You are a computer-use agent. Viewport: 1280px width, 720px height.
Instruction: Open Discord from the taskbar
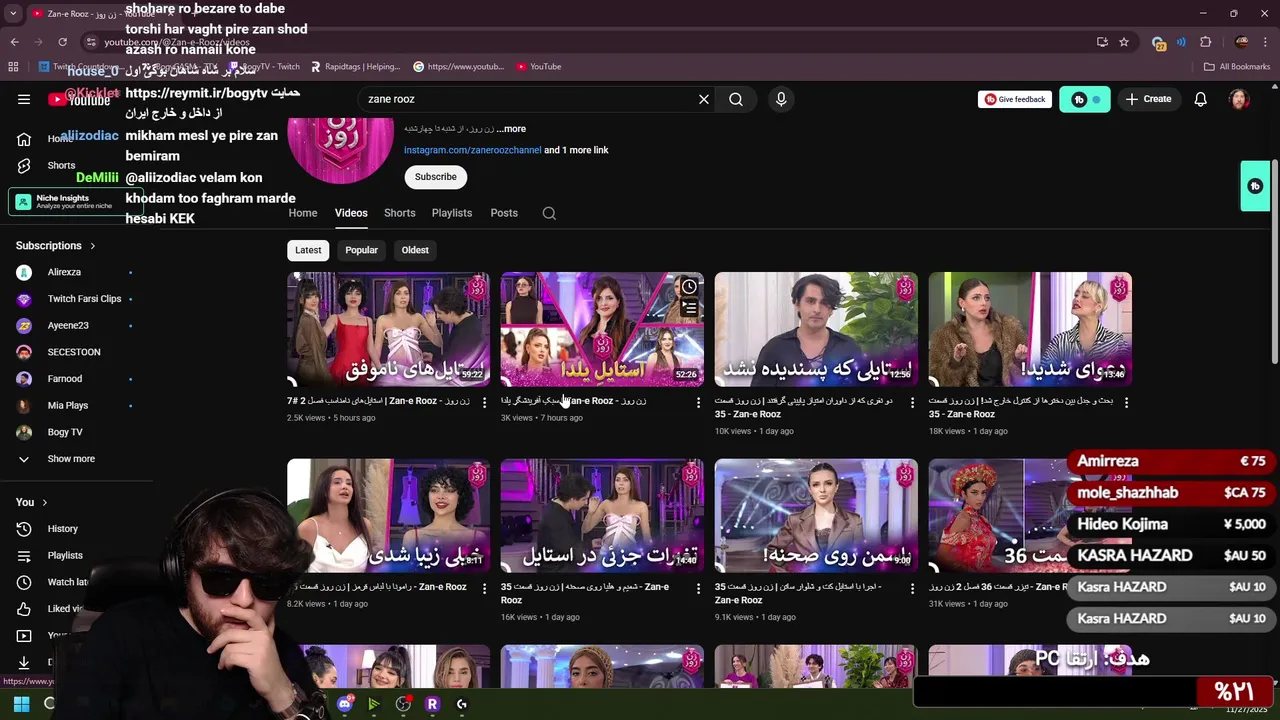click(x=345, y=704)
